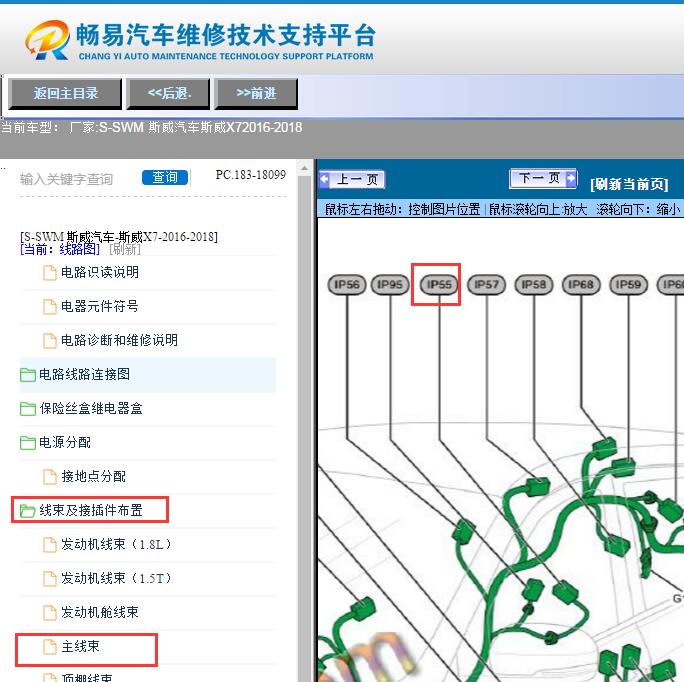The height and width of the screenshot is (682, 684).
Task: Click the 返回主目录 button
Action: coord(65,93)
